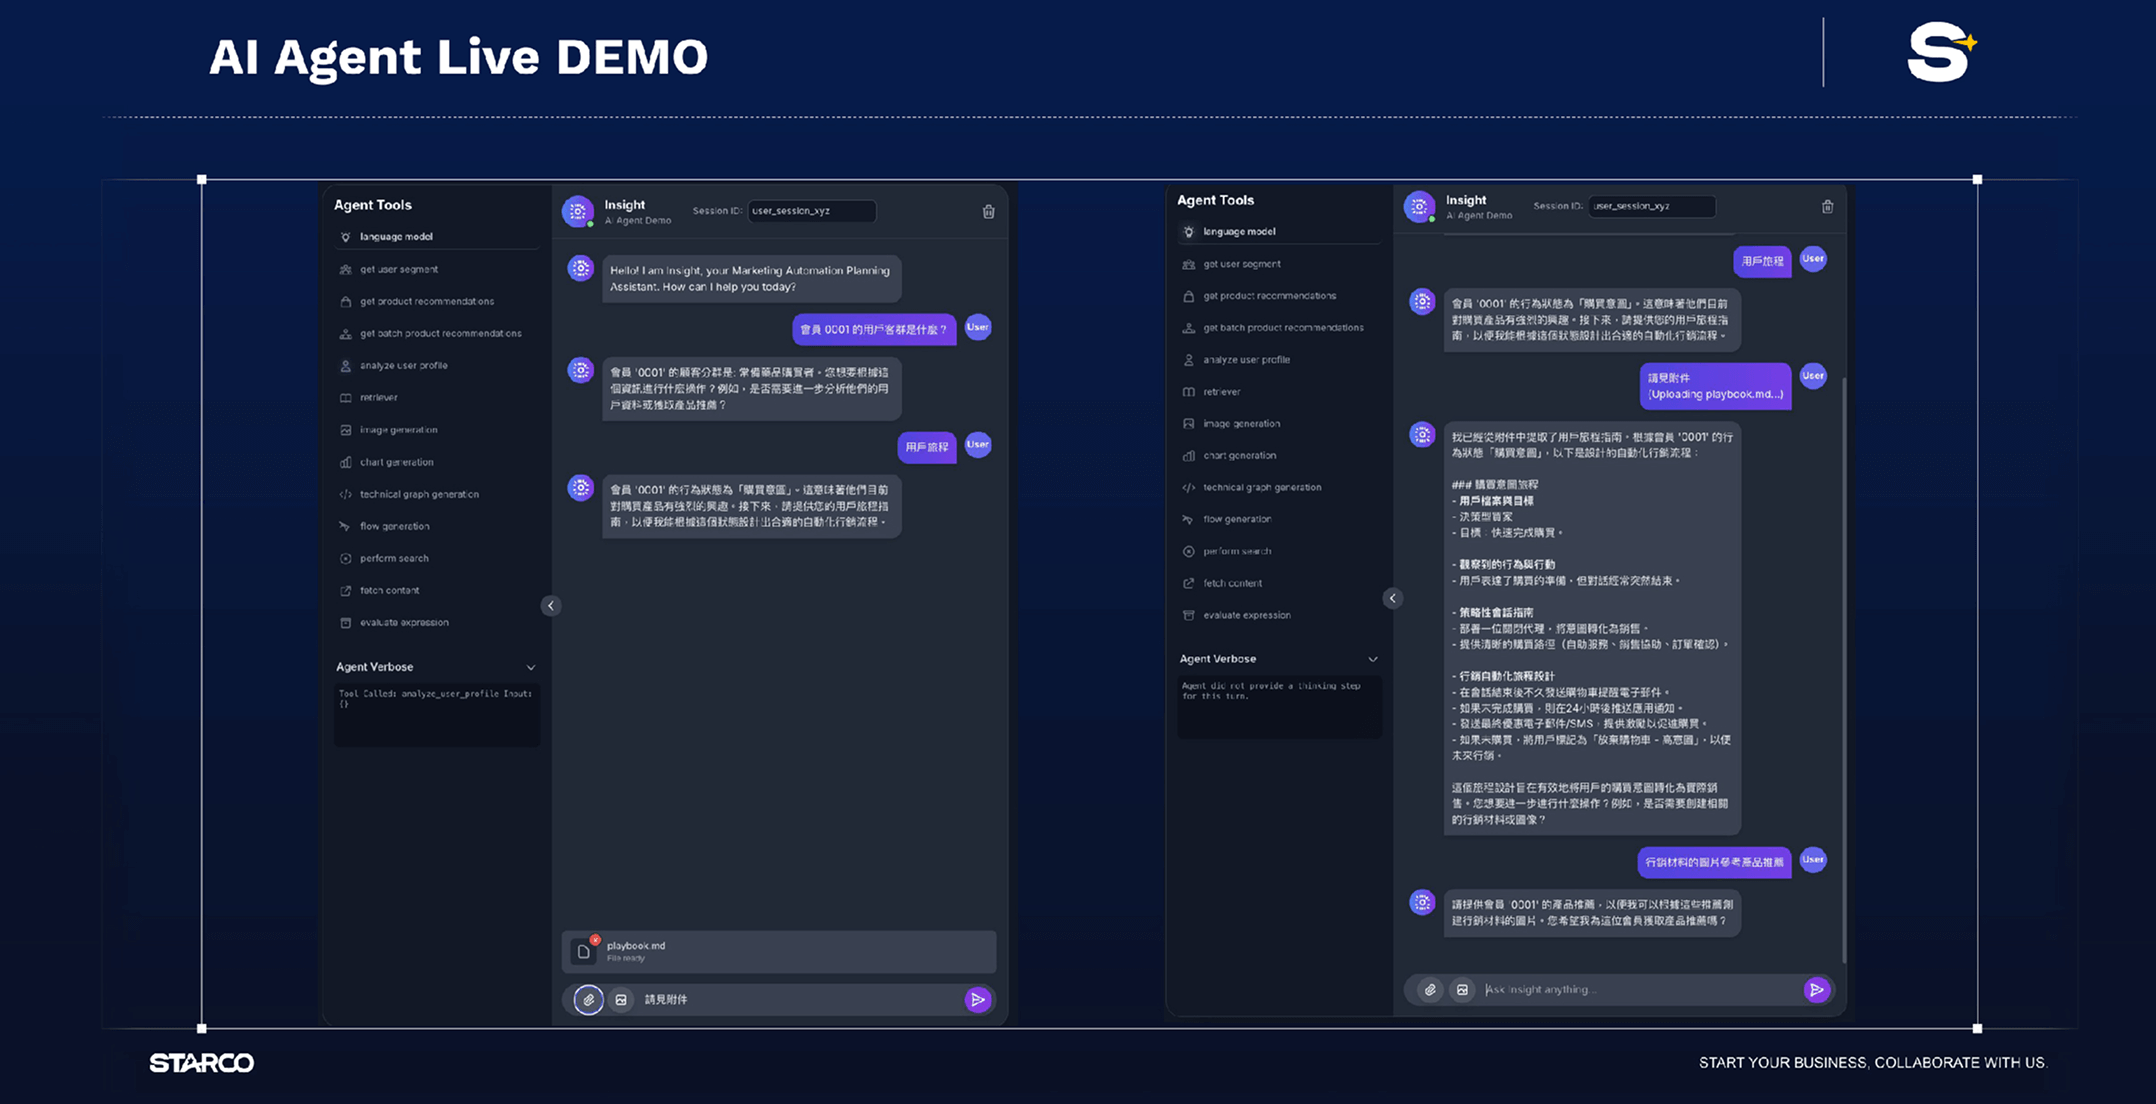The width and height of the screenshot is (2156, 1104).
Task: Click right chat's vertical scrollbar
Action: coord(1843,670)
